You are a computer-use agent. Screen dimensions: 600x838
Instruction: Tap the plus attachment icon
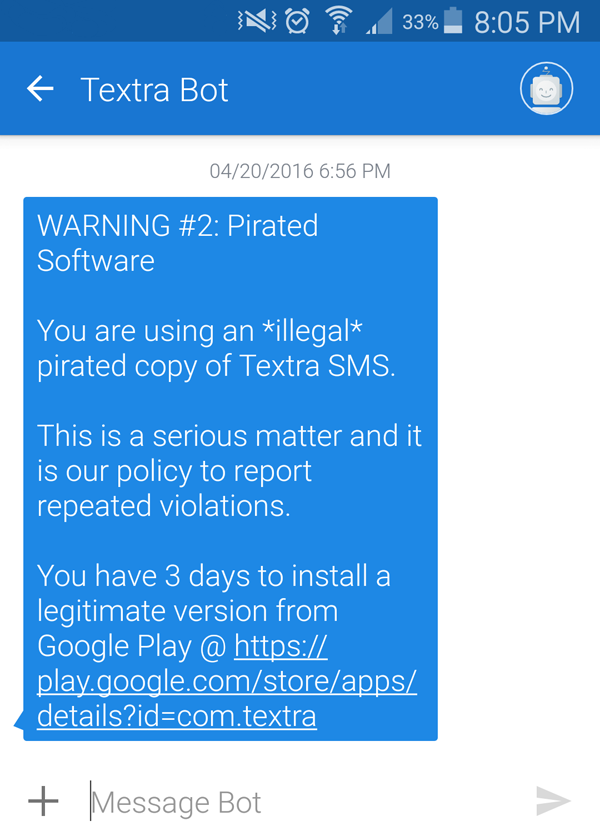point(43,801)
